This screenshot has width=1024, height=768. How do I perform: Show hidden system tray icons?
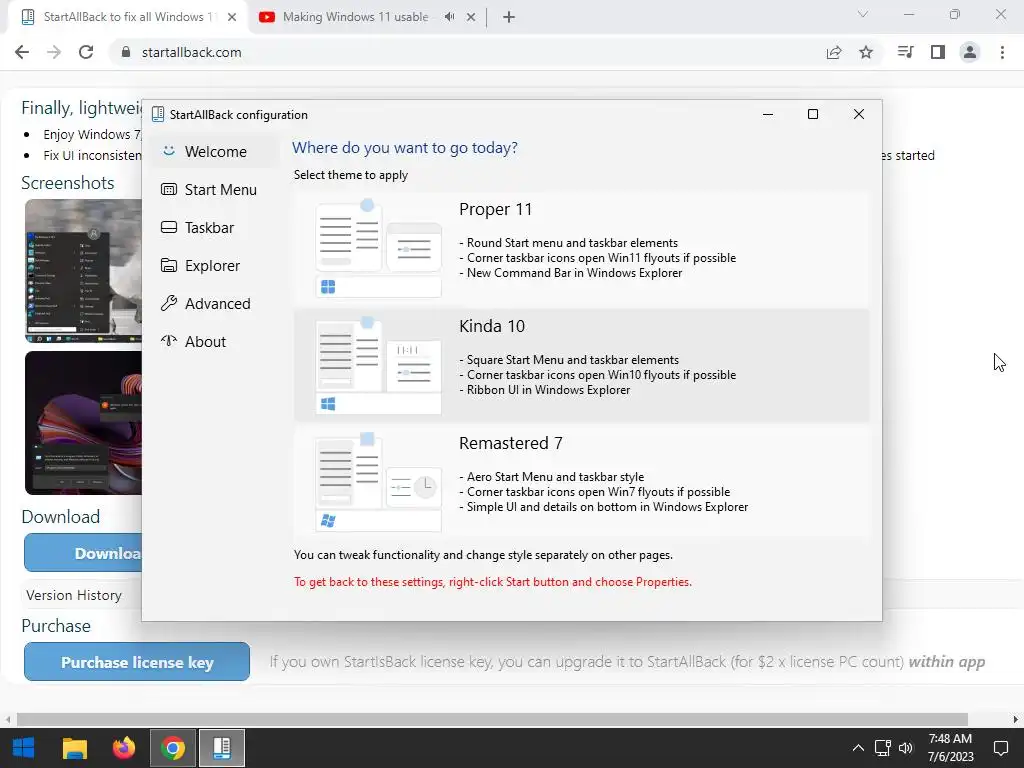pos(858,748)
